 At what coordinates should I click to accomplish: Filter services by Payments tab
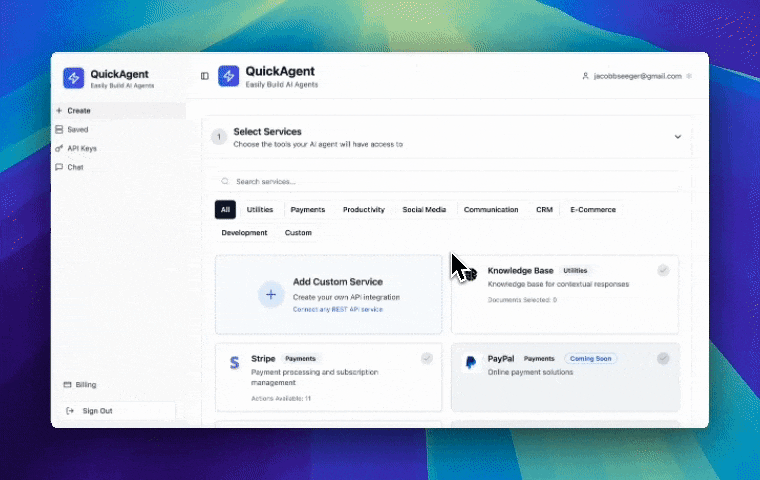(308, 209)
